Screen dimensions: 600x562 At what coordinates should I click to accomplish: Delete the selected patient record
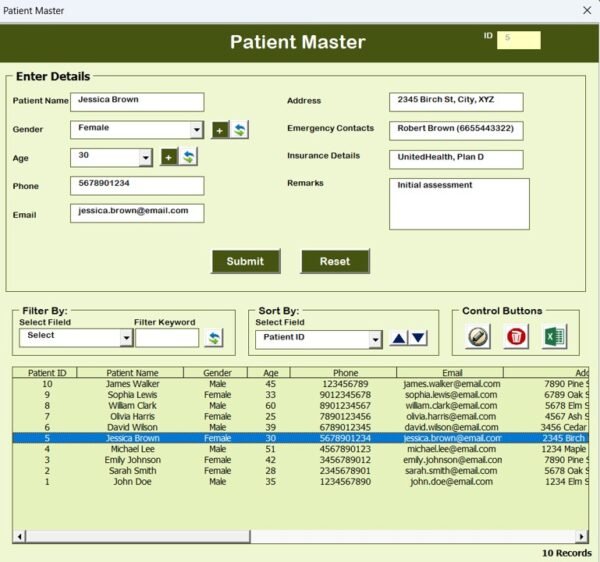coord(516,337)
